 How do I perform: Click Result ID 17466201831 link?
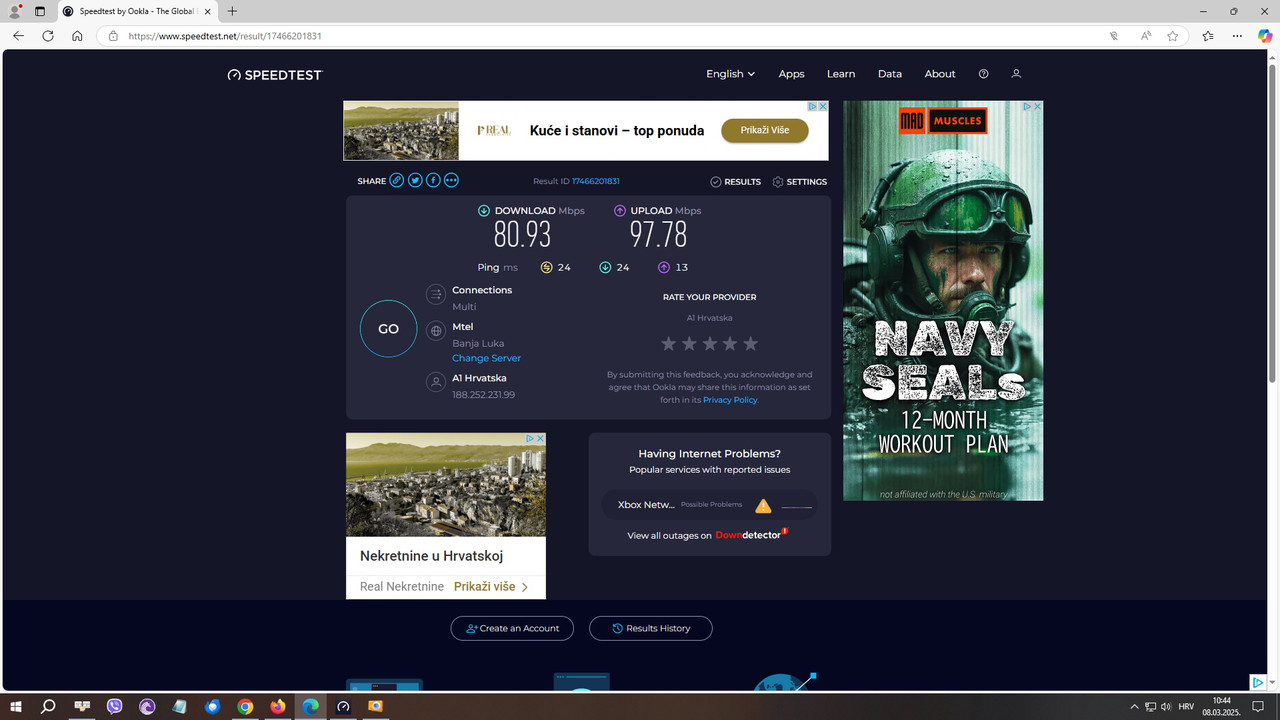click(x=596, y=181)
